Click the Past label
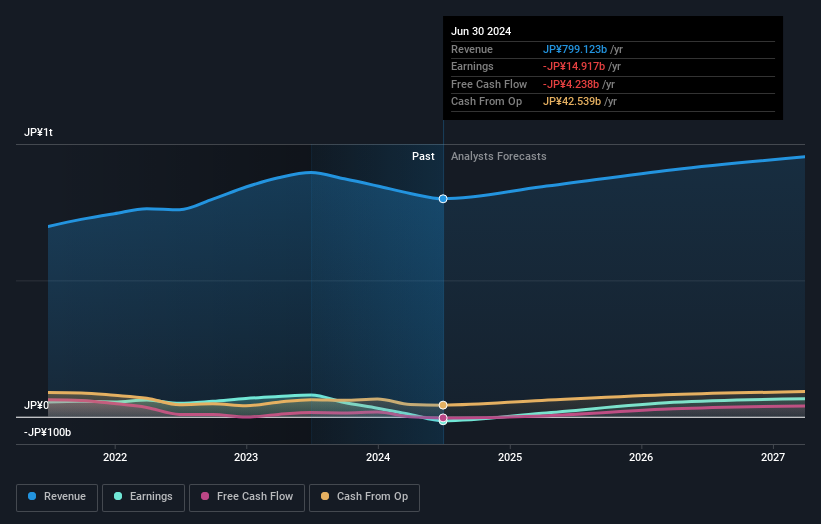The width and height of the screenshot is (821, 524). click(x=423, y=156)
